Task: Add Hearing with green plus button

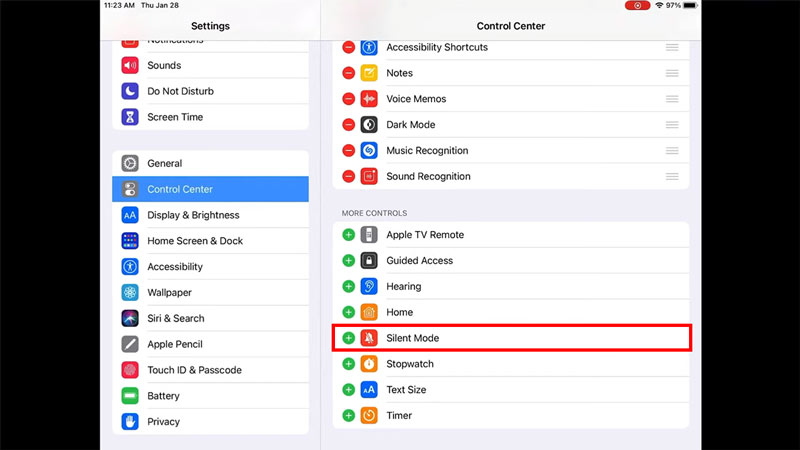Action: [x=348, y=286]
